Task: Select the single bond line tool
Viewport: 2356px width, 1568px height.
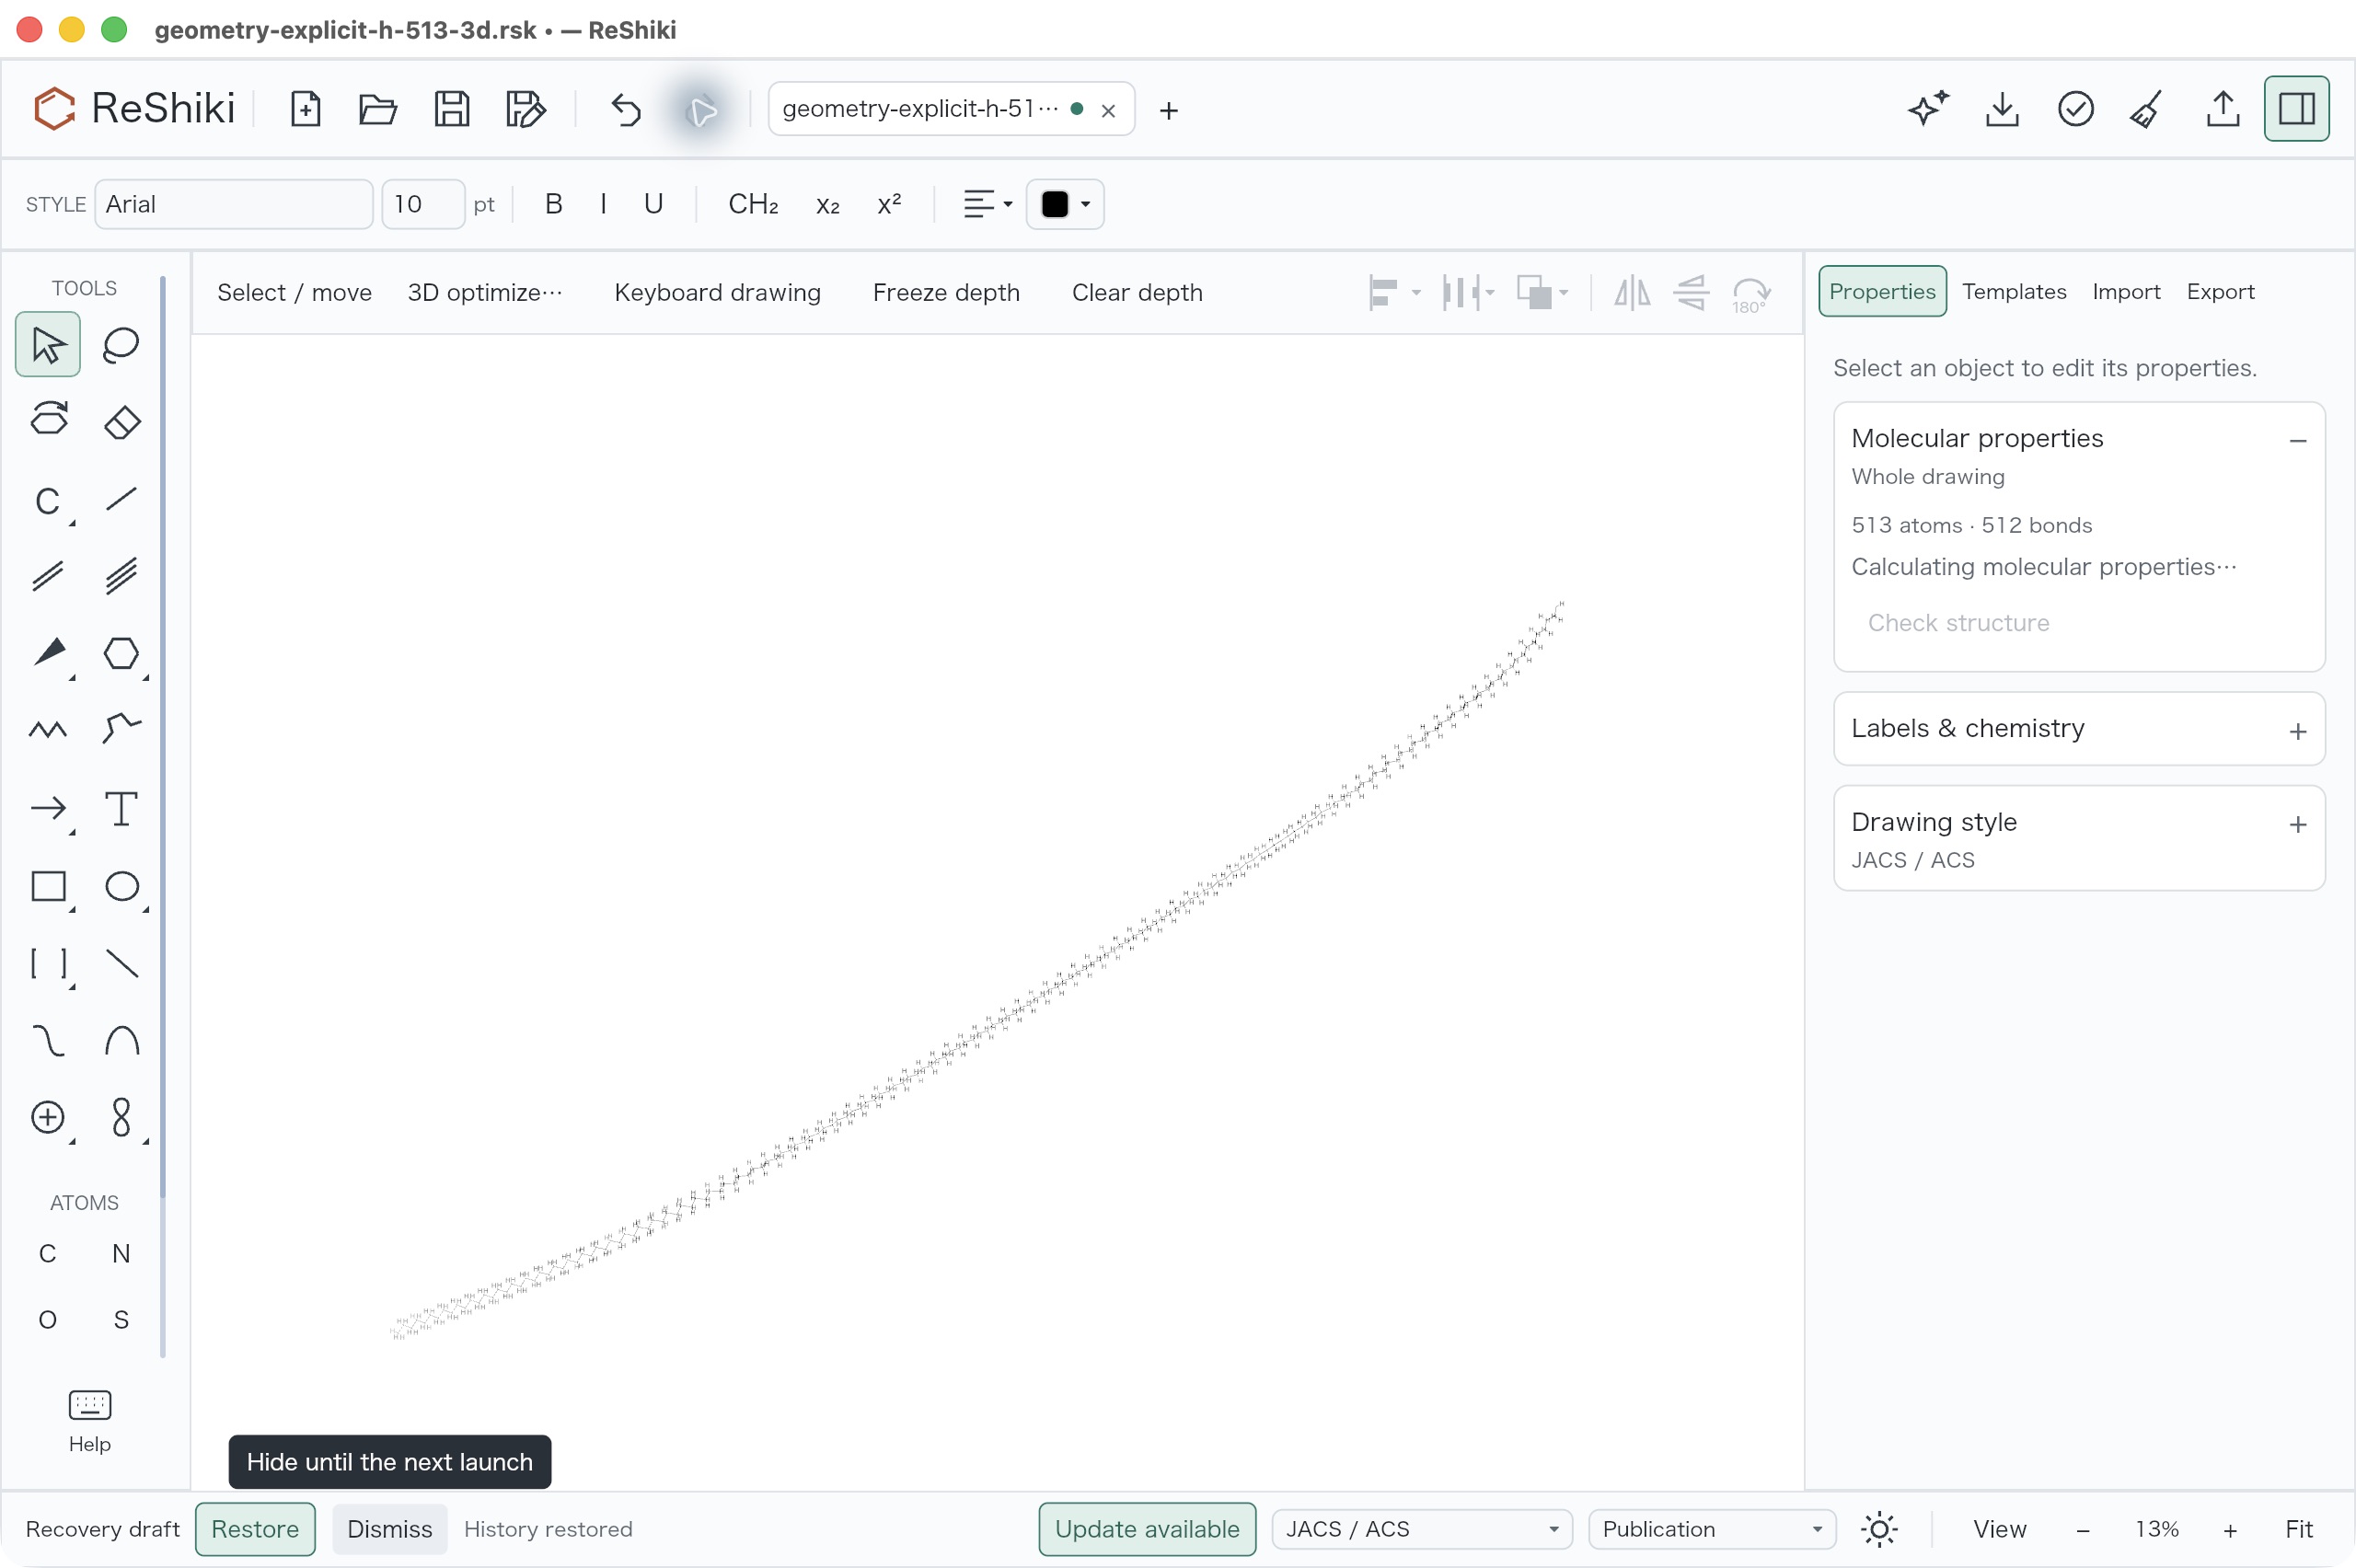Action: [x=121, y=499]
